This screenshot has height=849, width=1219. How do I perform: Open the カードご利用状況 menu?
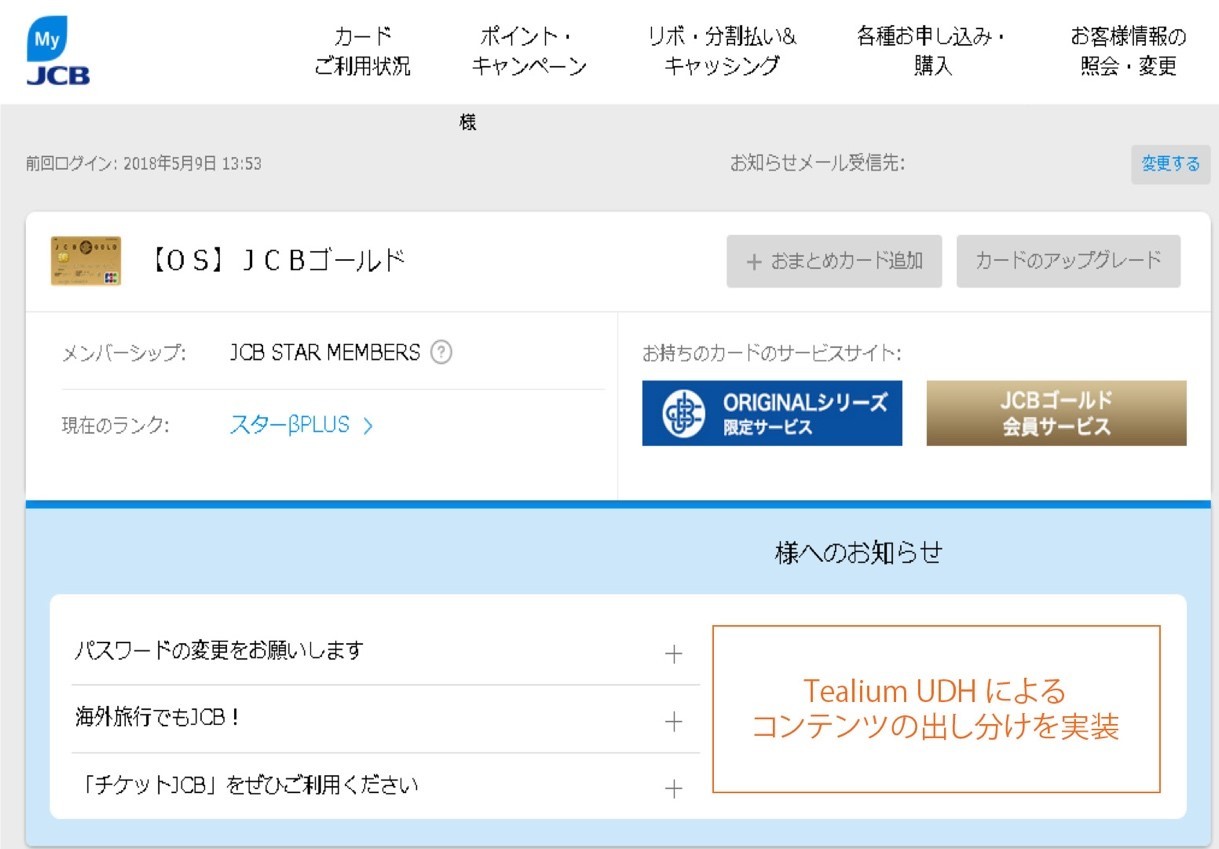click(x=362, y=52)
